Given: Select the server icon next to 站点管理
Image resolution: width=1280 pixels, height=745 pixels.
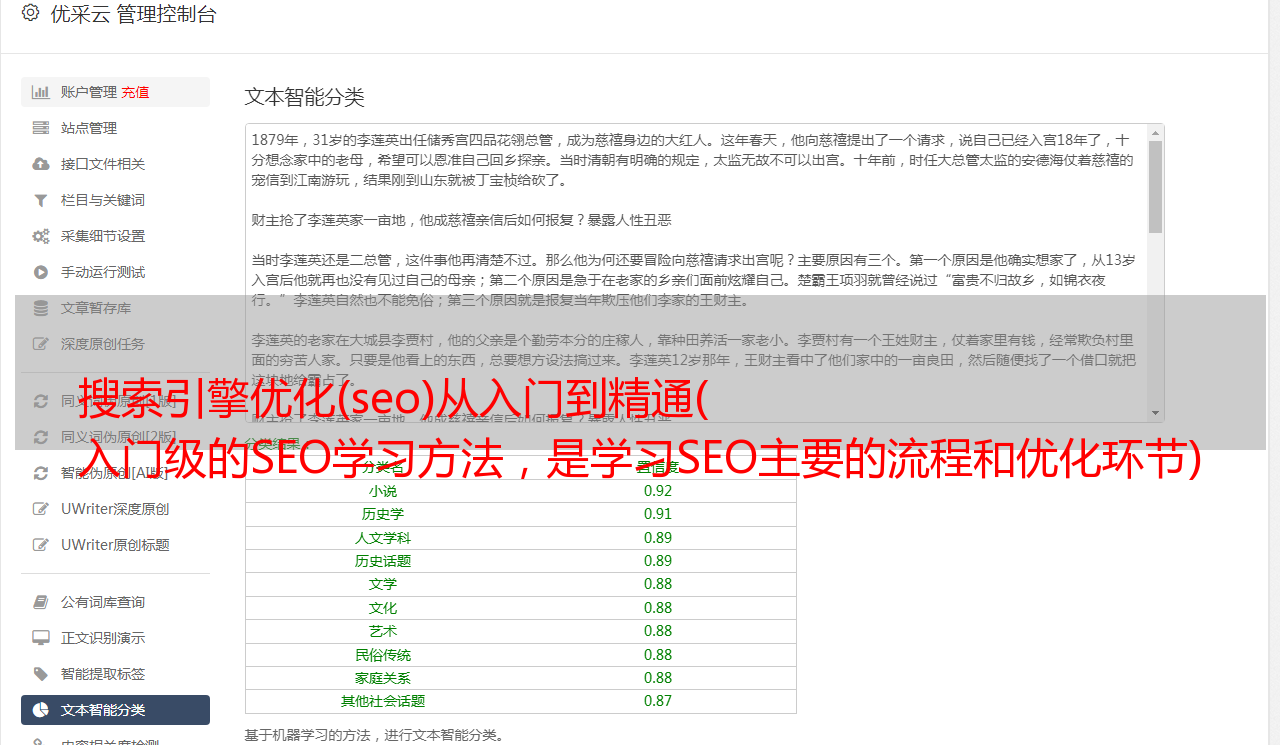Looking at the screenshot, I should click(x=41, y=128).
